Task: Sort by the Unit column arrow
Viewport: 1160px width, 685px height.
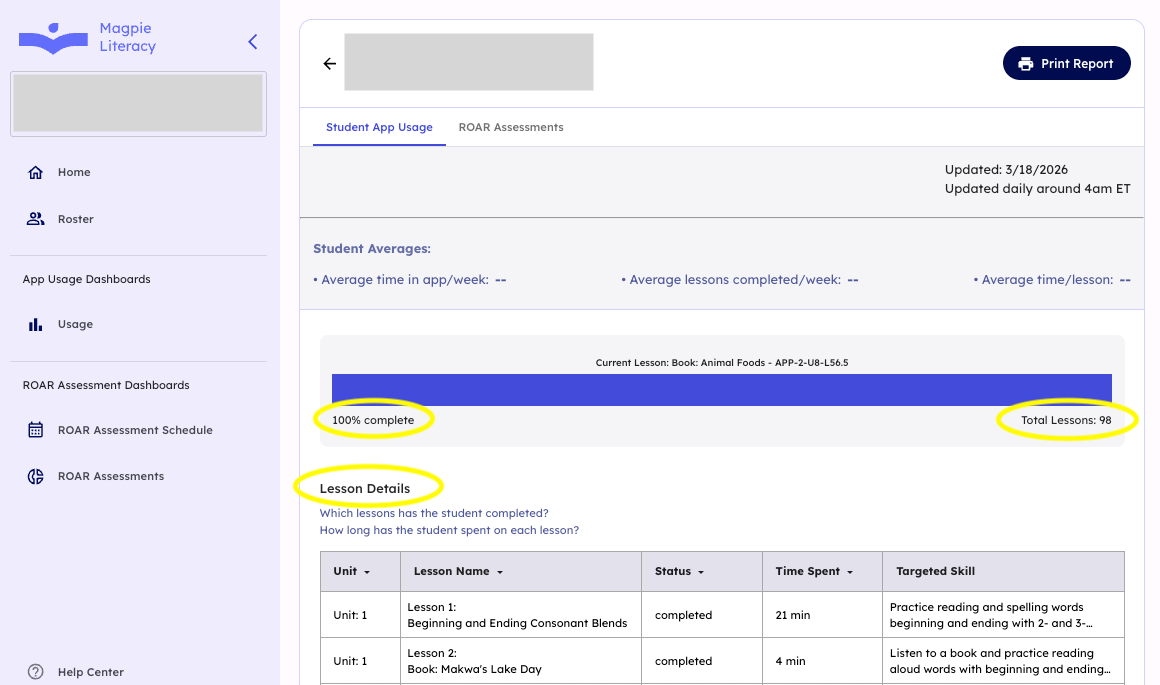Action: [x=367, y=572]
